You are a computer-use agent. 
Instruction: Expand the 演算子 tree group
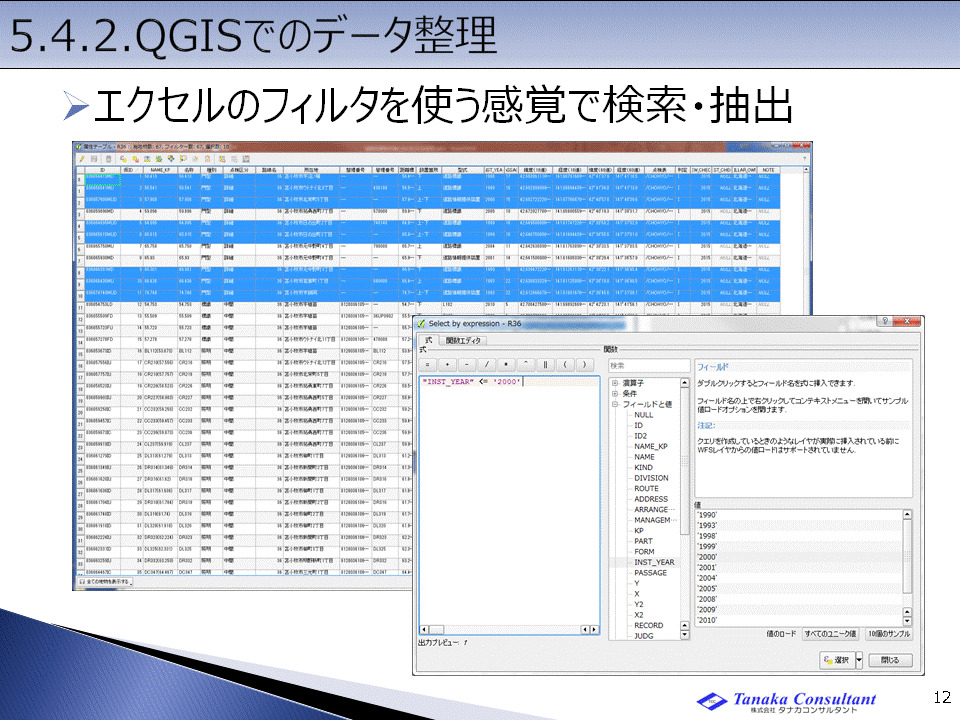(x=614, y=382)
